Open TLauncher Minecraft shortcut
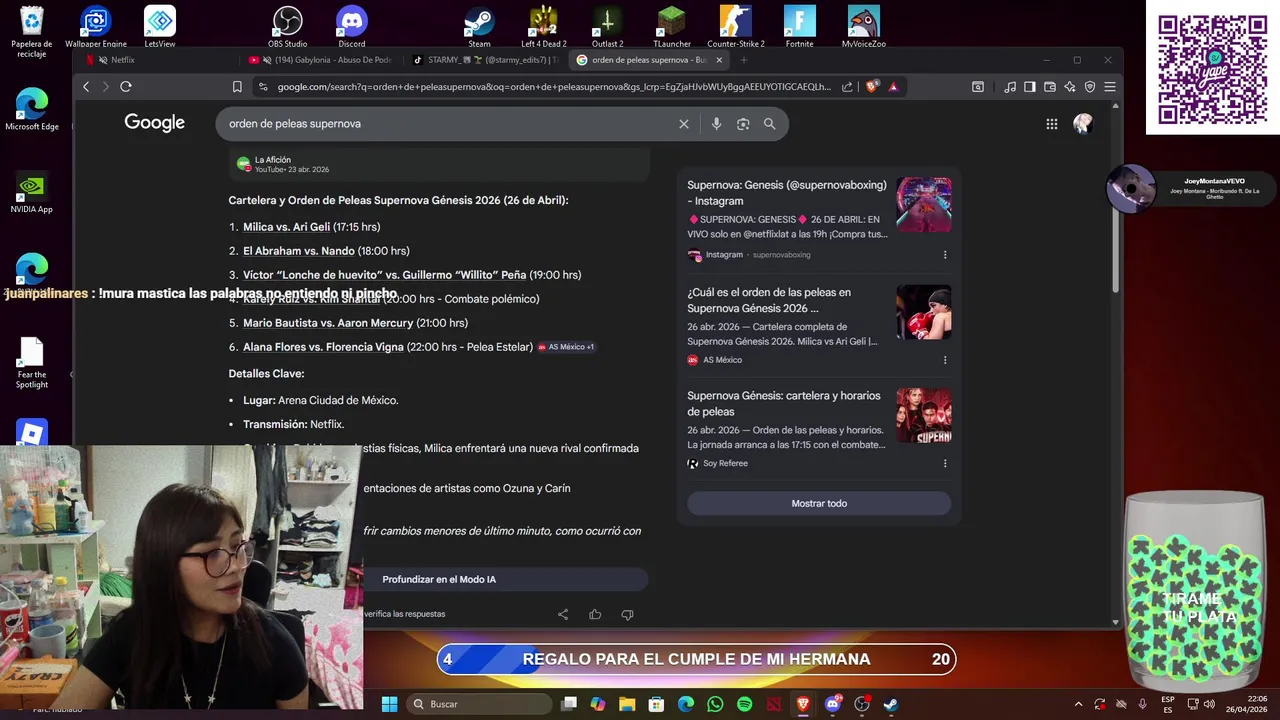This screenshot has width=1280, height=720. tap(671, 27)
